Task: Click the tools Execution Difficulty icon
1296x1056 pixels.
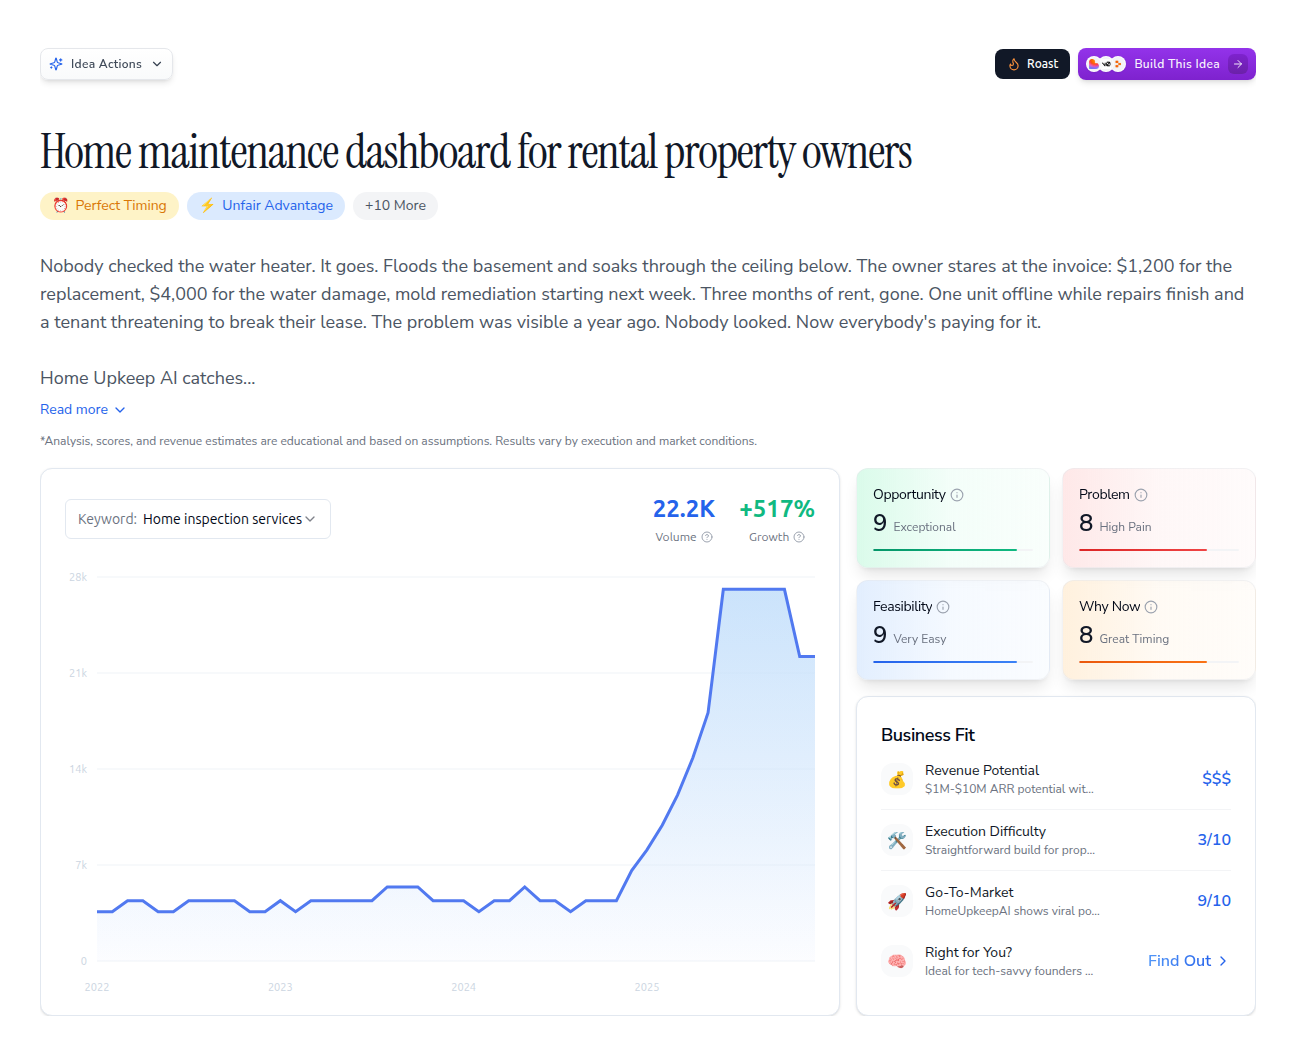Action: coord(897,840)
